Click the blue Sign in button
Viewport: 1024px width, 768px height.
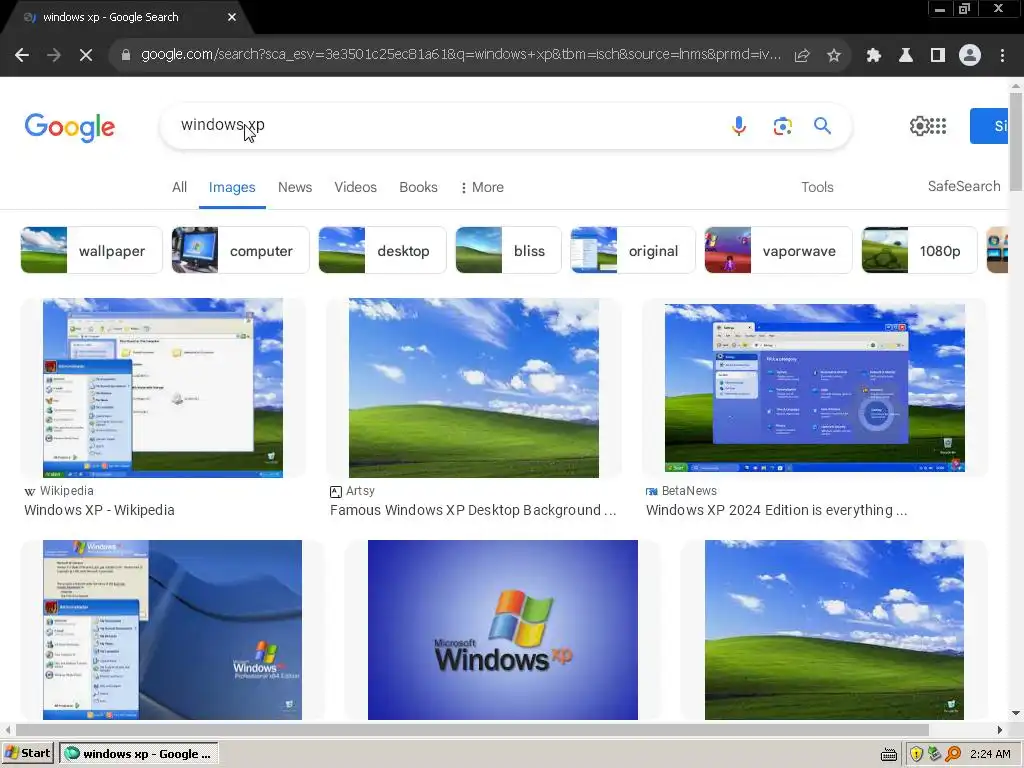(x=989, y=125)
